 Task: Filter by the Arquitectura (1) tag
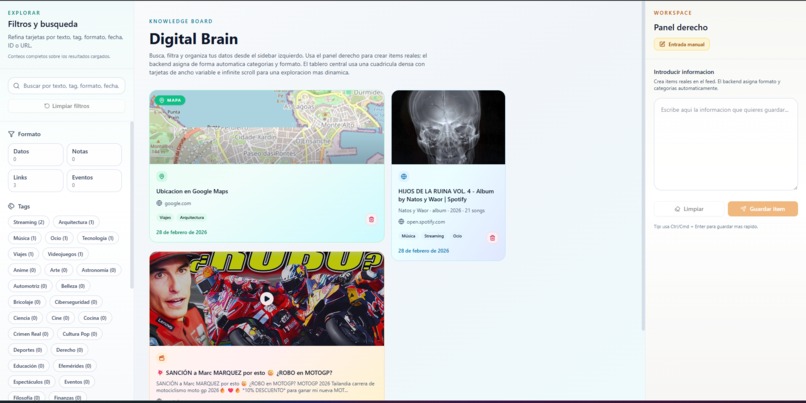point(76,222)
